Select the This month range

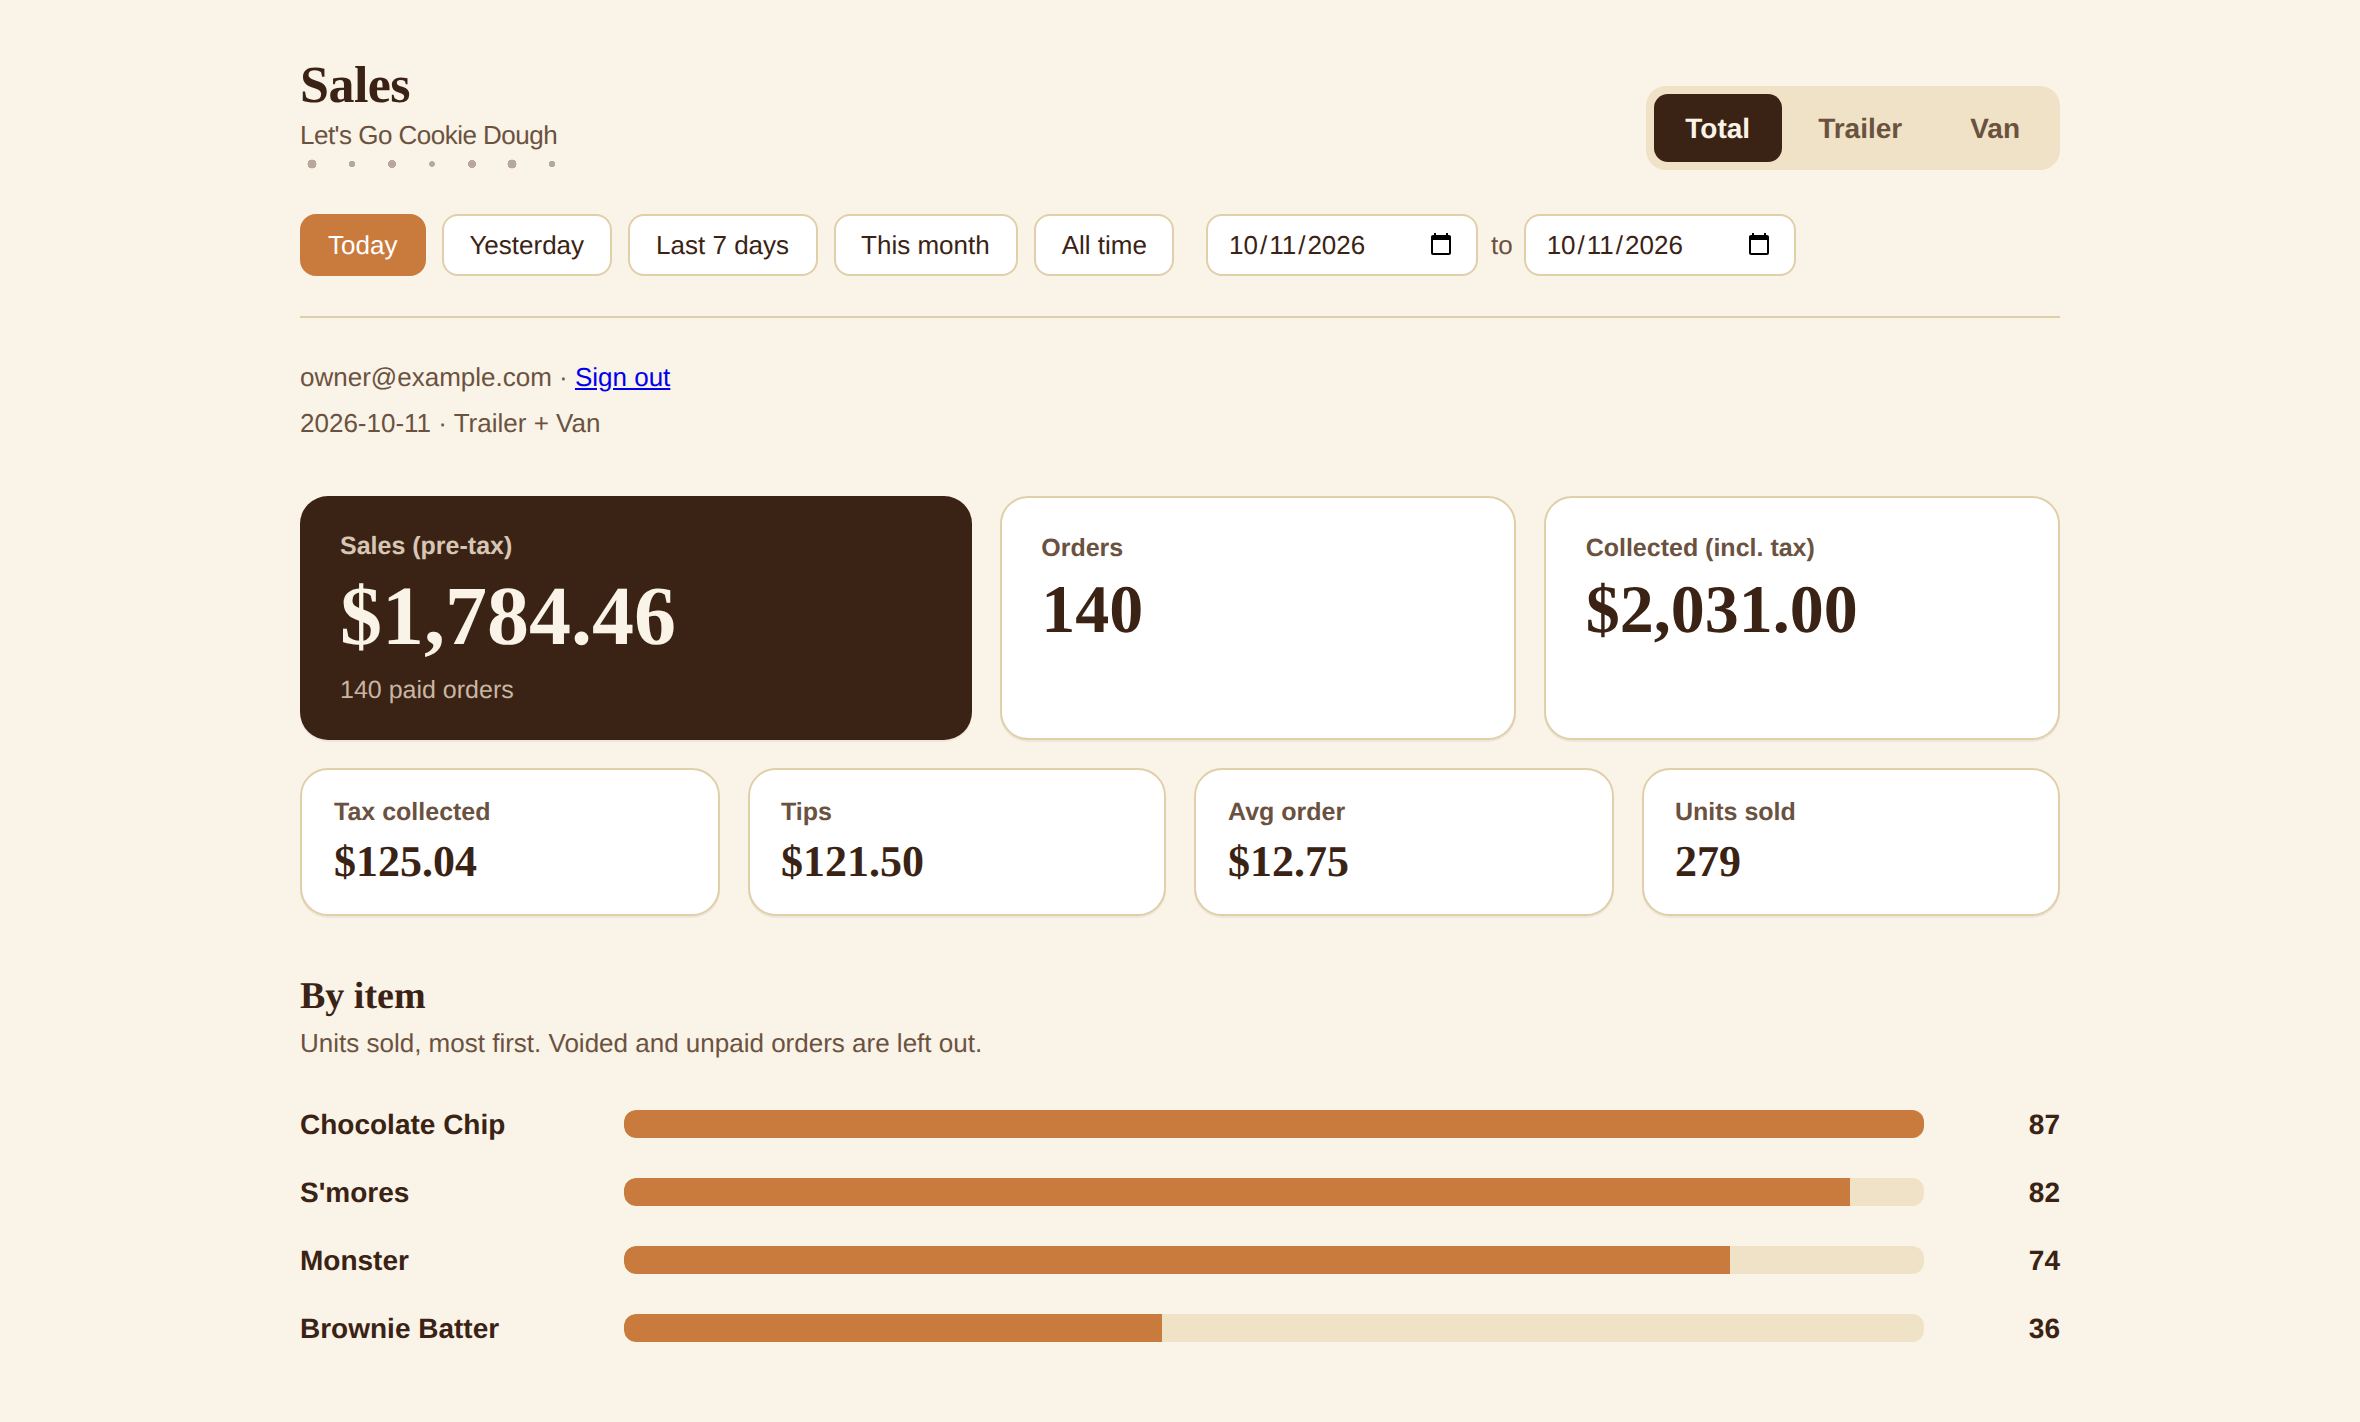pos(925,245)
